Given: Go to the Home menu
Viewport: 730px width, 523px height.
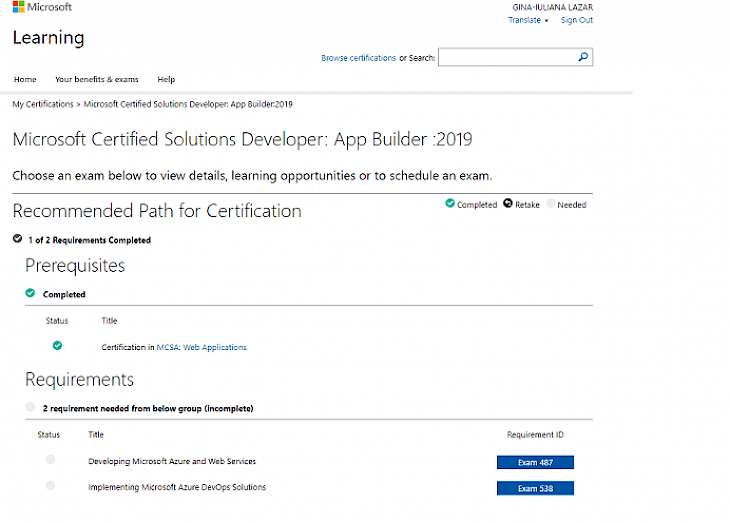Looking at the screenshot, I should 25,79.
